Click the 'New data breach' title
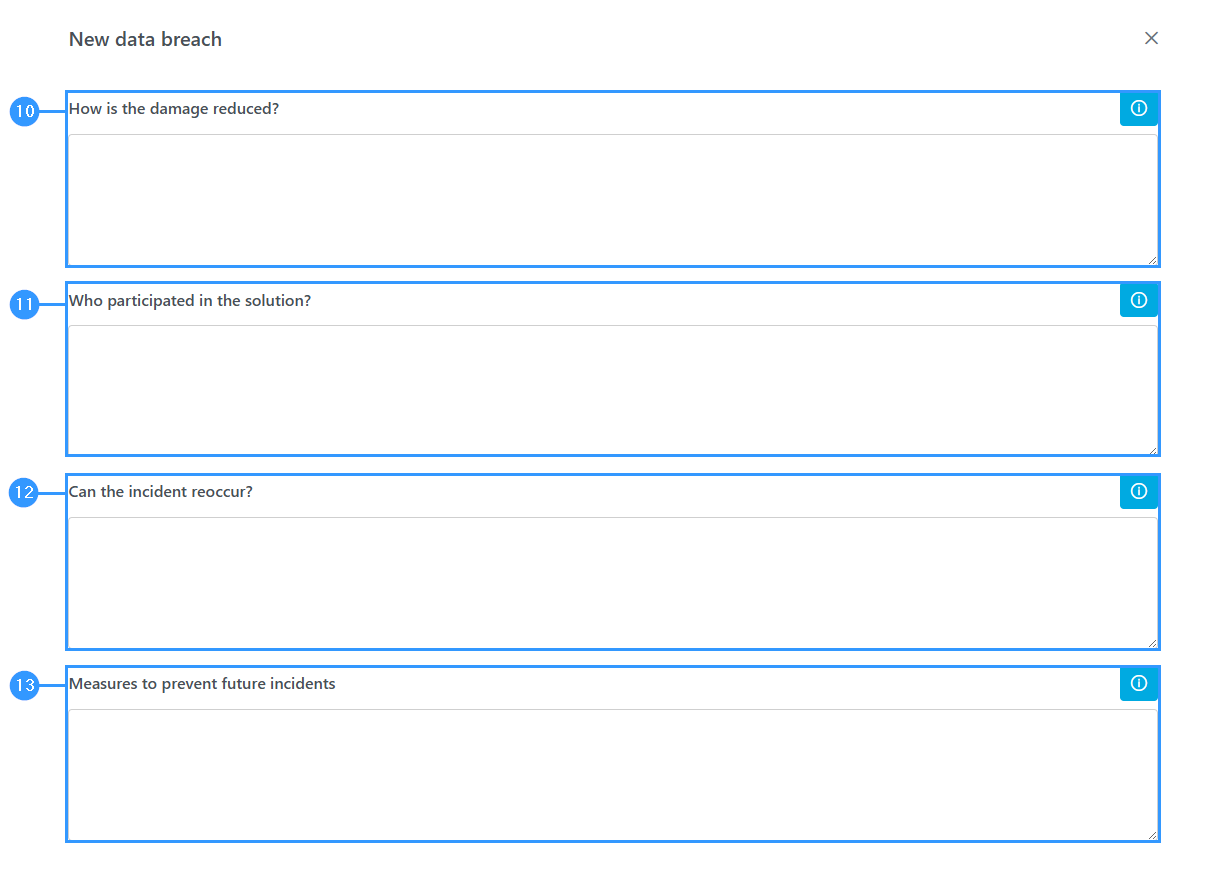 click(x=145, y=39)
